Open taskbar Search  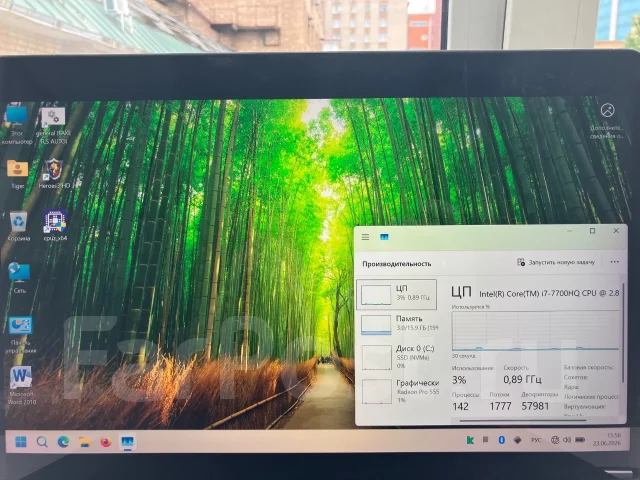click(42, 442)
